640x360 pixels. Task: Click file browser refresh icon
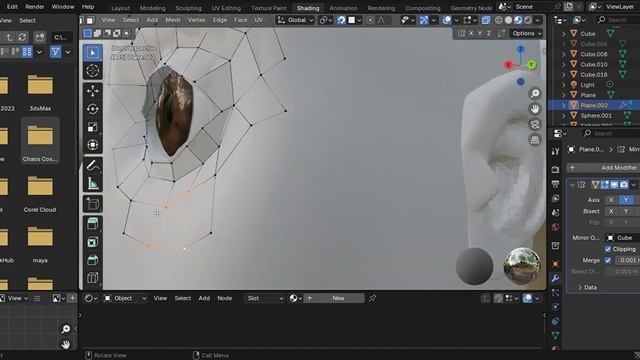(22, 37)
